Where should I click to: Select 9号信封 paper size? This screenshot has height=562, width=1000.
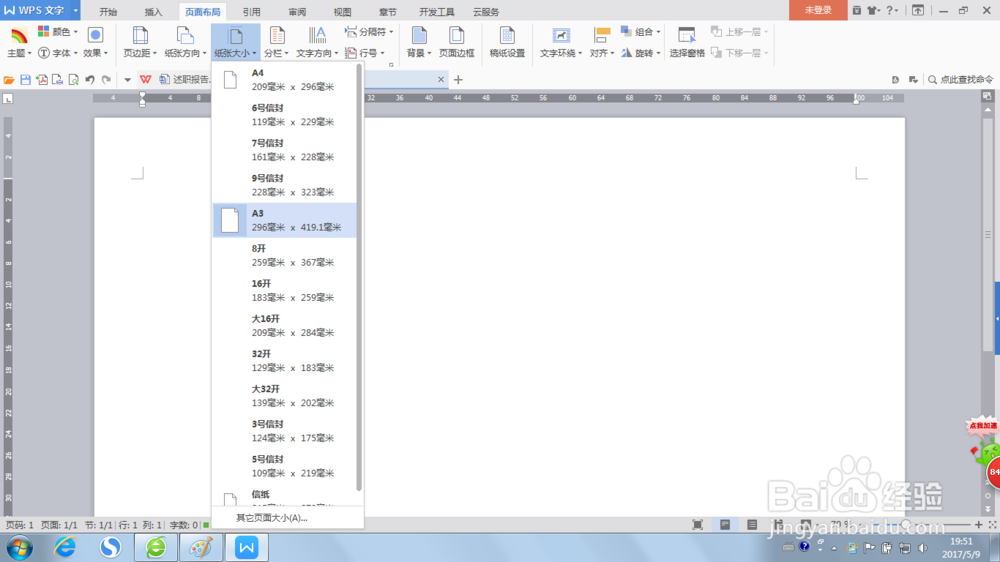click(x=284, y=185)
